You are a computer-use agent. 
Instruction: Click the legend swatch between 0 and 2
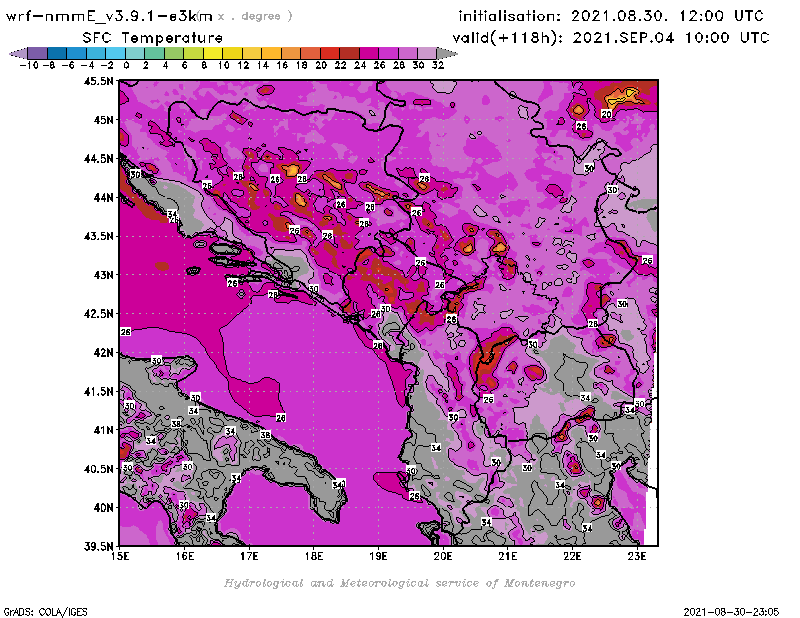click(x=135, y=53)
